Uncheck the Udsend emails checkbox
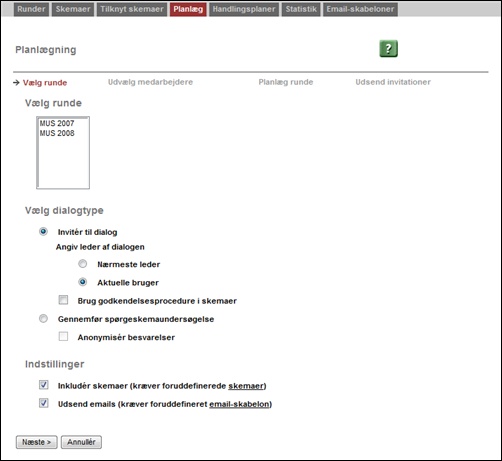The image size is (502, 461). pyautogui.click(x=44, y=403)
